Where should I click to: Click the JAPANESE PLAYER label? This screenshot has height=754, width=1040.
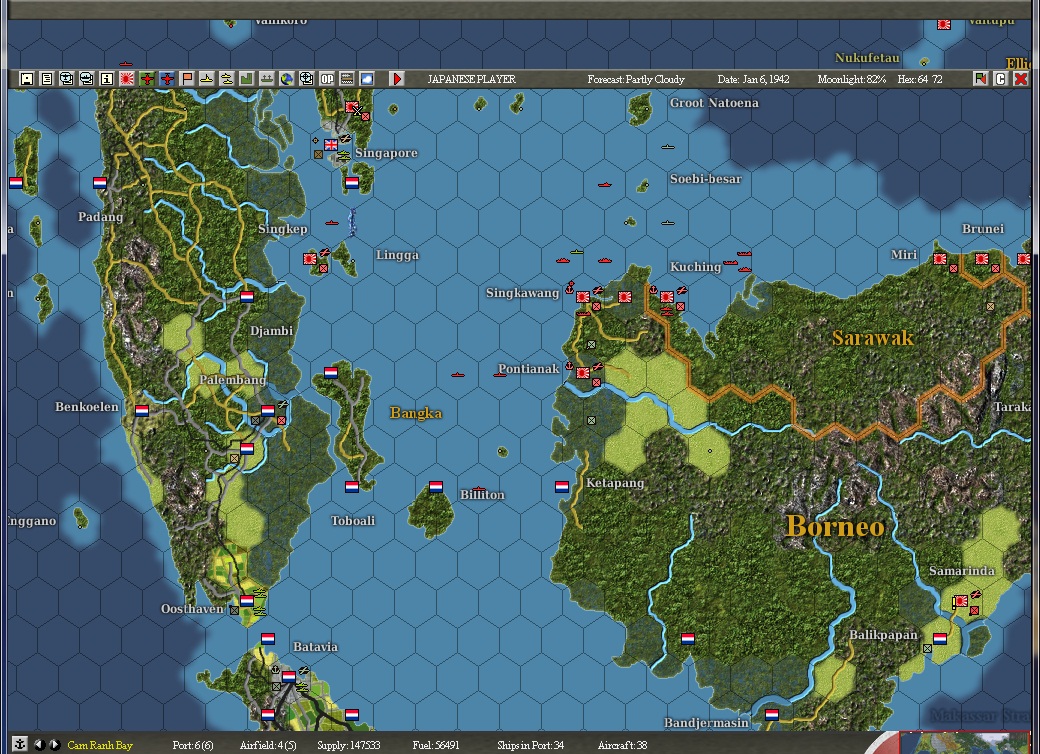tap(472, 80)
